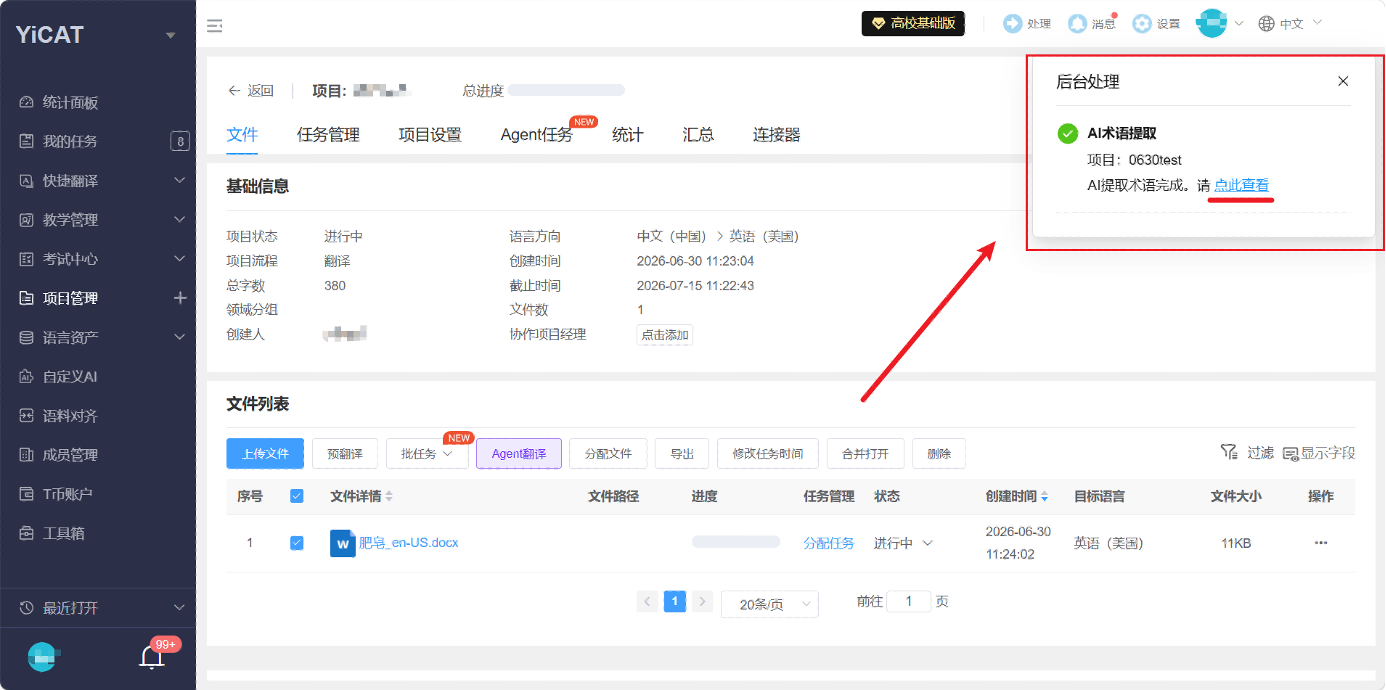This screenshot has height=690, width=1386.
Task: Click the 前往 page number input field
Action: tap(909, 601)
